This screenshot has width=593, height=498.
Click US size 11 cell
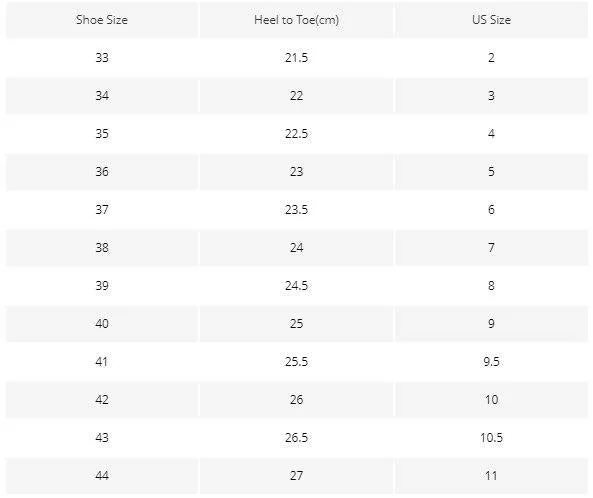(x=491, y=475)
